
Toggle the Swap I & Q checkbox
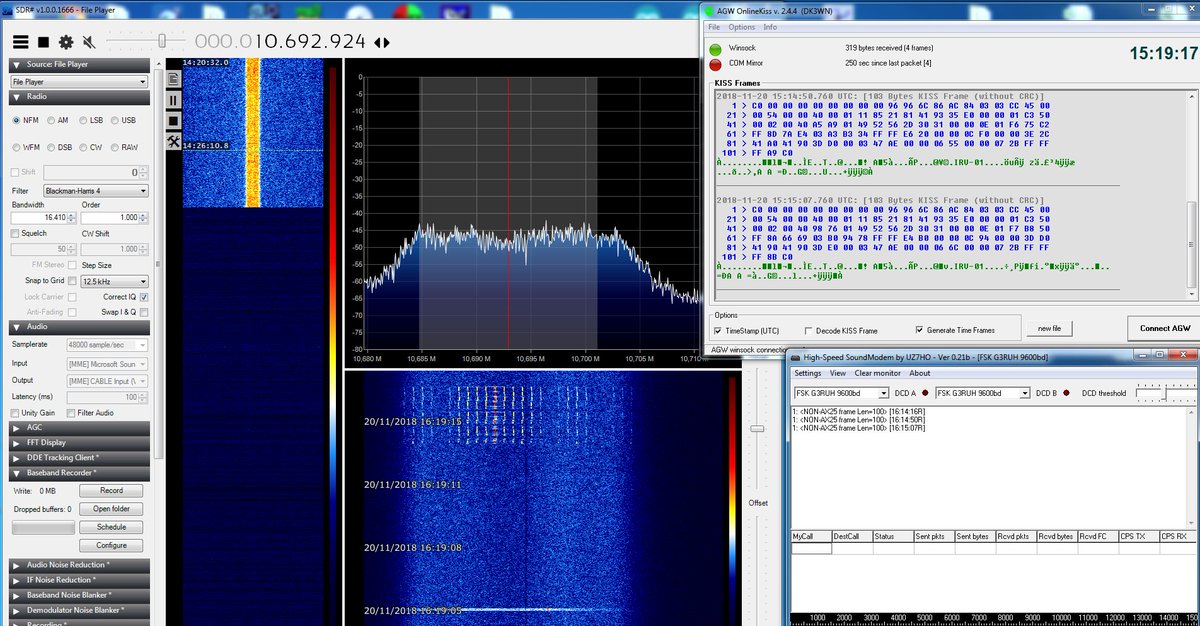[x=144, y=313]
